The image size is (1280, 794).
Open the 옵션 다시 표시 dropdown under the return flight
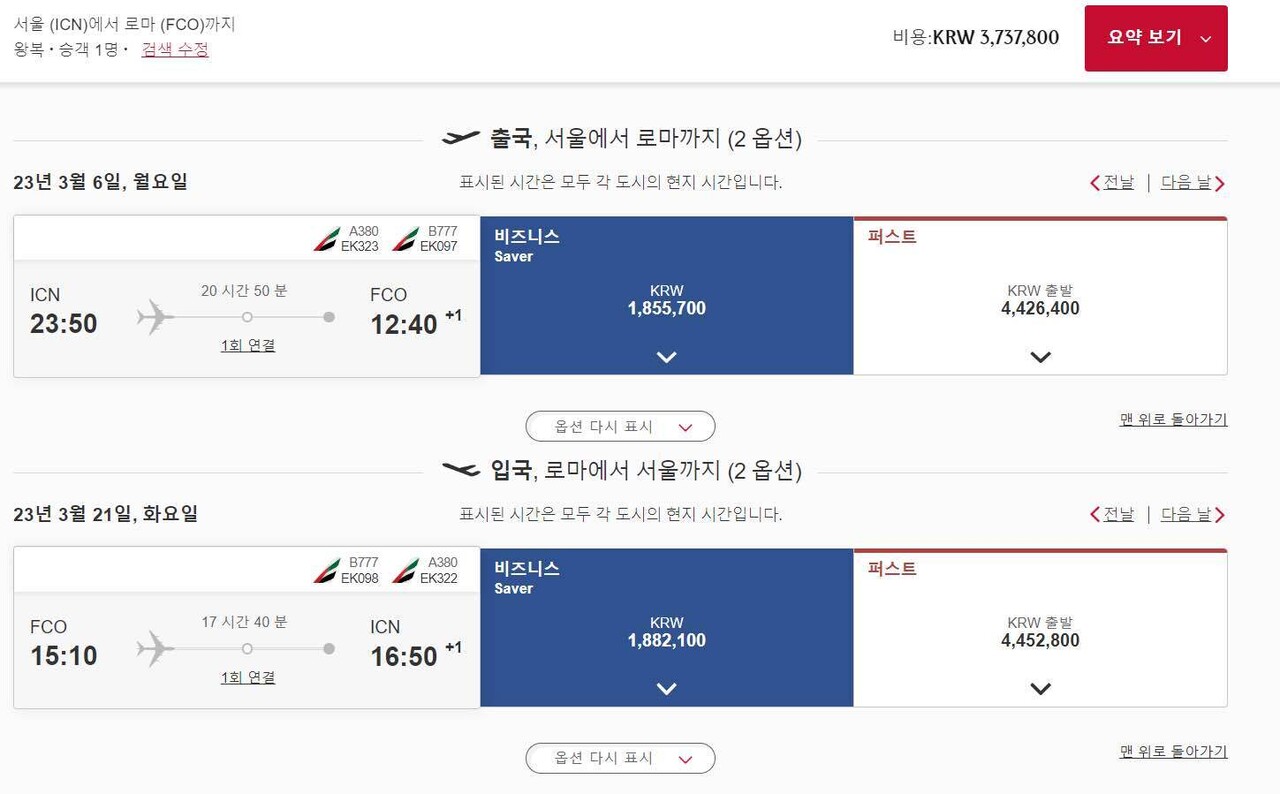(620, 758)
